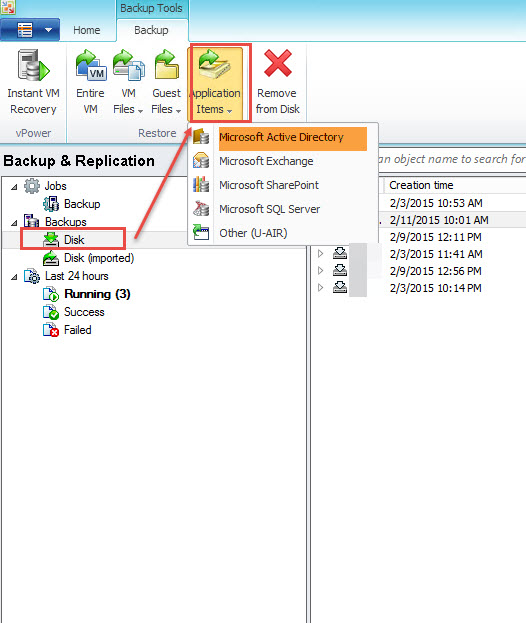Click the Backups node icon

32,222
